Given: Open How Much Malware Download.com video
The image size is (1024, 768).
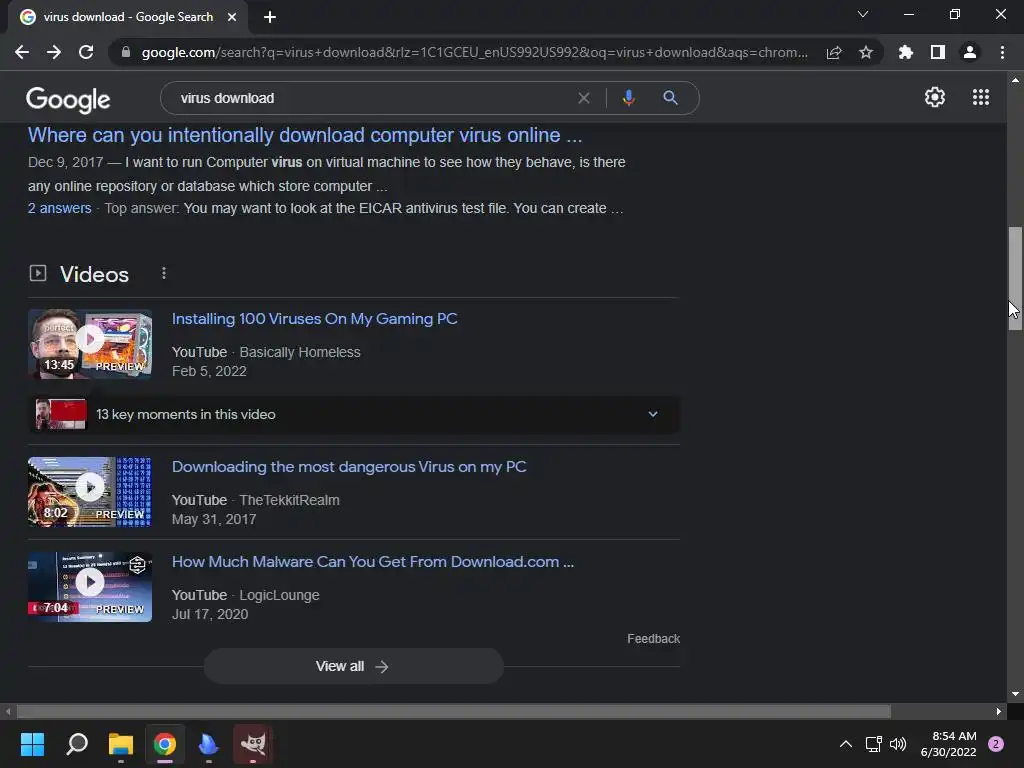Looking at the screenshot, I should 373,562.
